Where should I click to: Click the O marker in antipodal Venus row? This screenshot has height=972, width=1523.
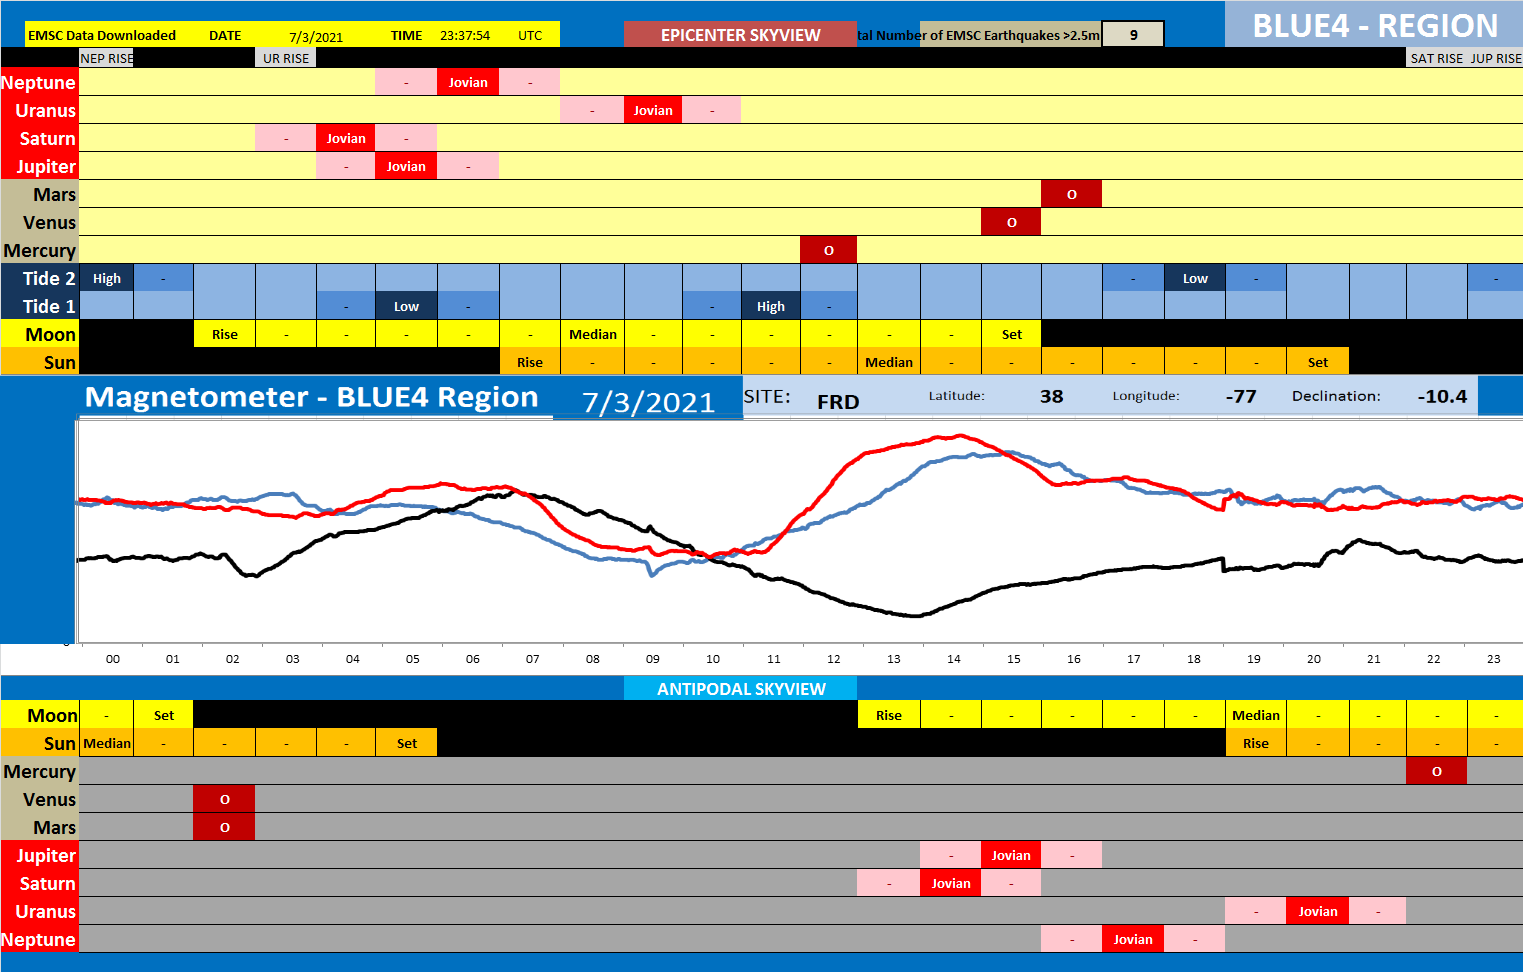(x=224, y=799)
